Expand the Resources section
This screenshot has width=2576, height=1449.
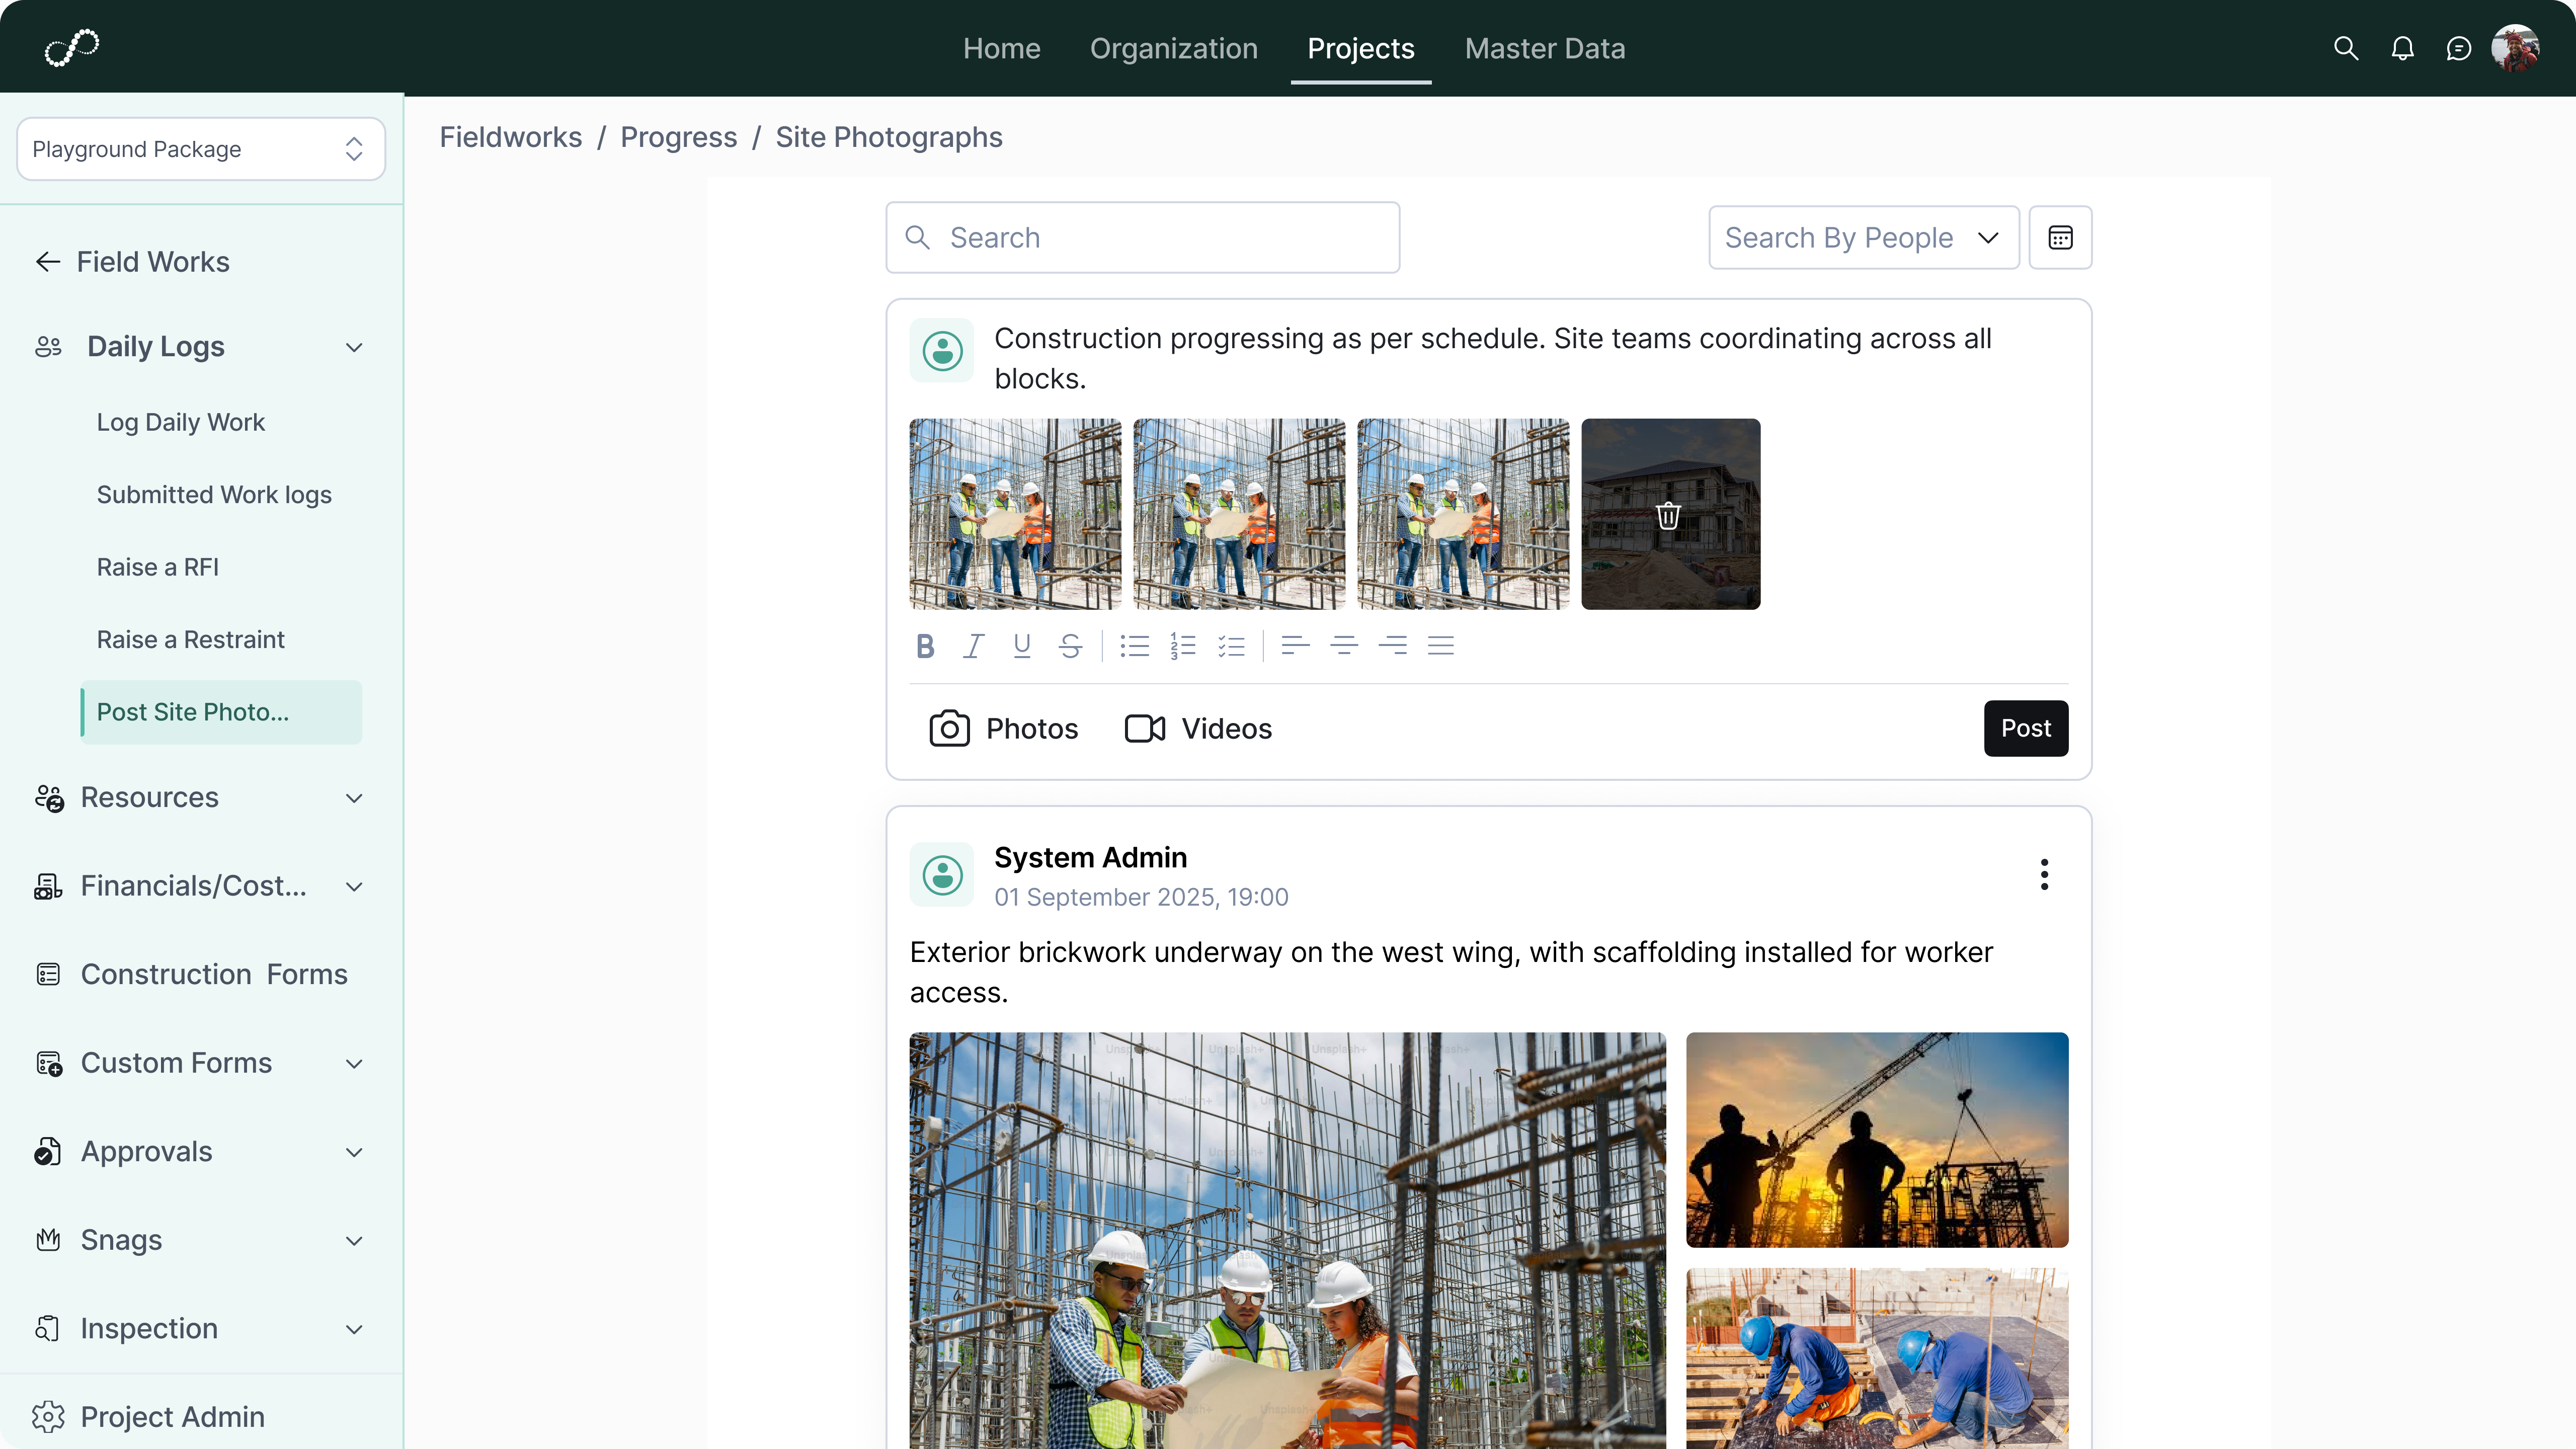click(354, 798)
